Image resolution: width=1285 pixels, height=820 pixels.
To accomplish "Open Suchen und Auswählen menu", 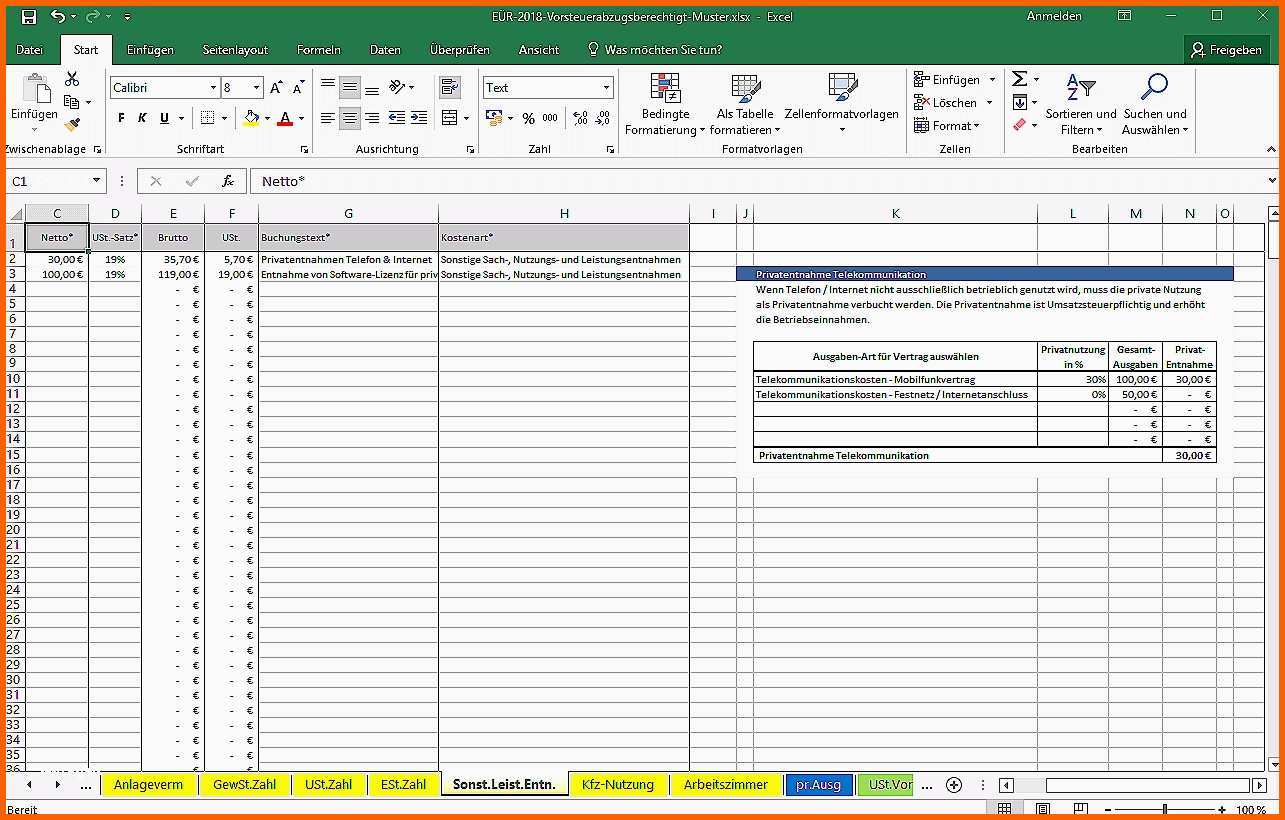I will pos(1155,104).
